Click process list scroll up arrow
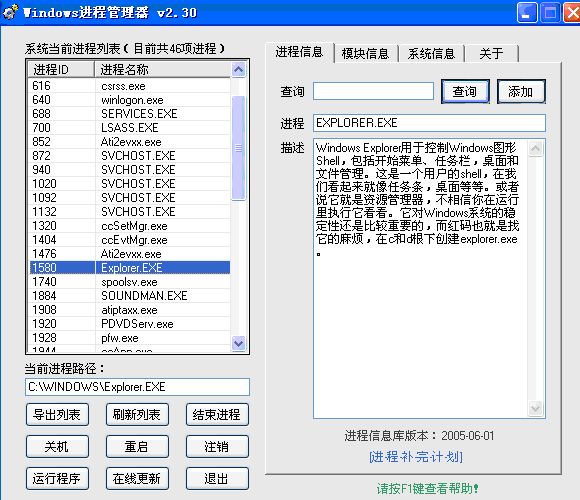 click(x=239, y=70)
